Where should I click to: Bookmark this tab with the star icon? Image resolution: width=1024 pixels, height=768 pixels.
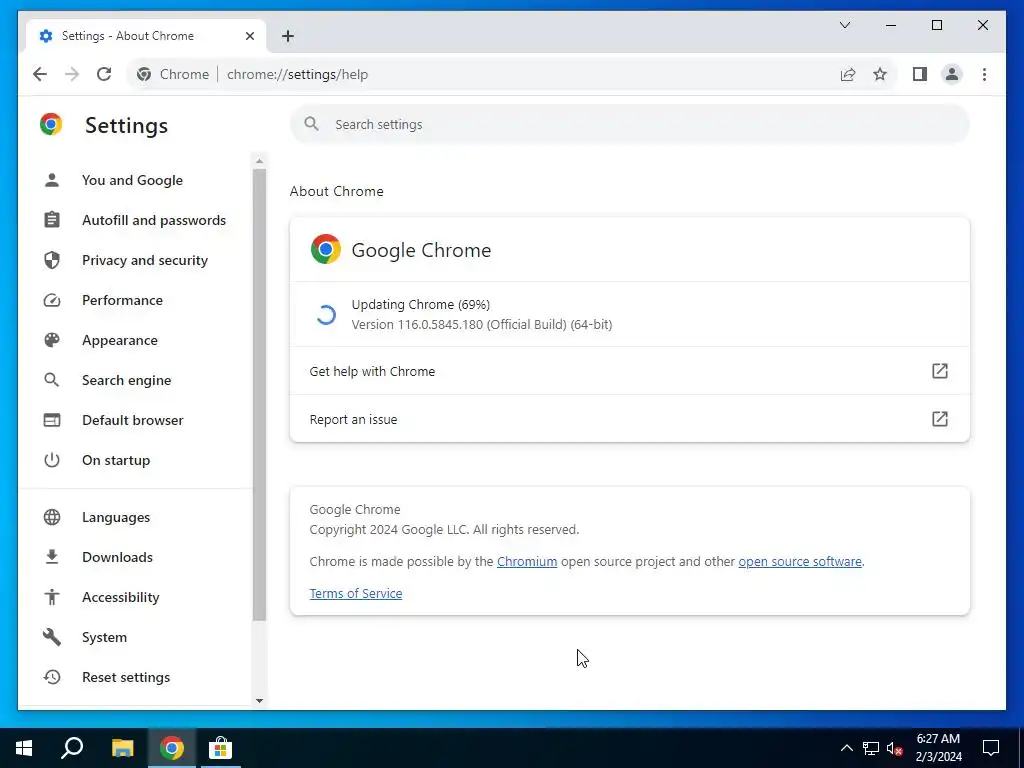pos(880,74)
